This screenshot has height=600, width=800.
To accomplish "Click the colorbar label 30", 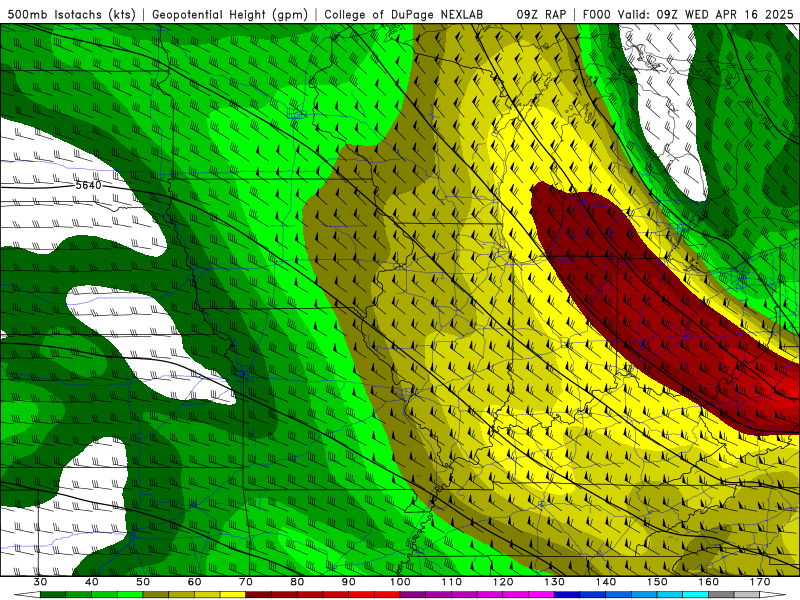I will [40, 582].
